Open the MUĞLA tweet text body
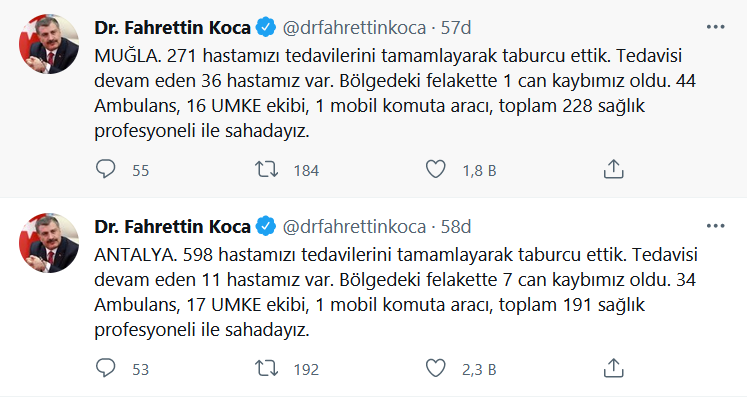Image resolution: width=747 pixels, height=399 pixels. 395,93
